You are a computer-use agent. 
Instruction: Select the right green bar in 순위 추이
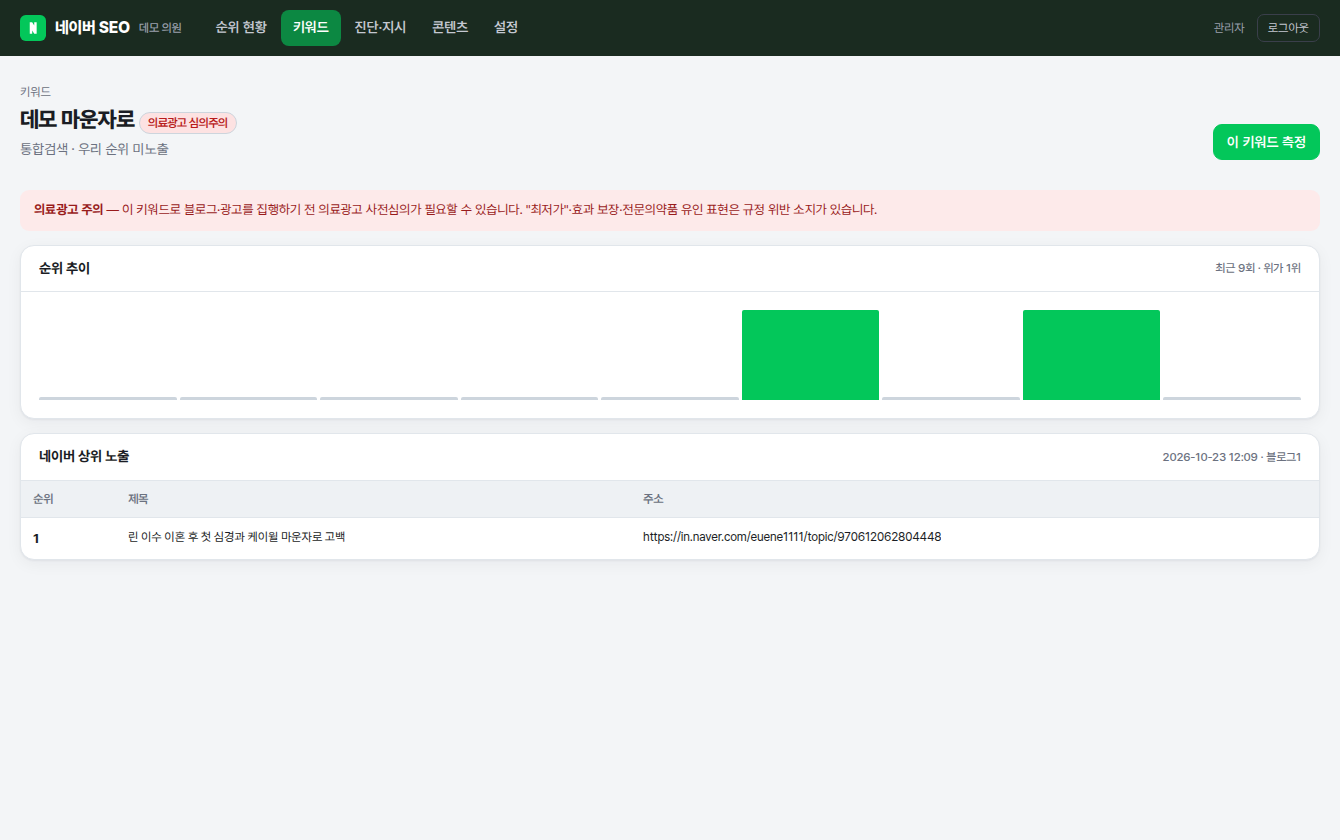point(1091,355)
